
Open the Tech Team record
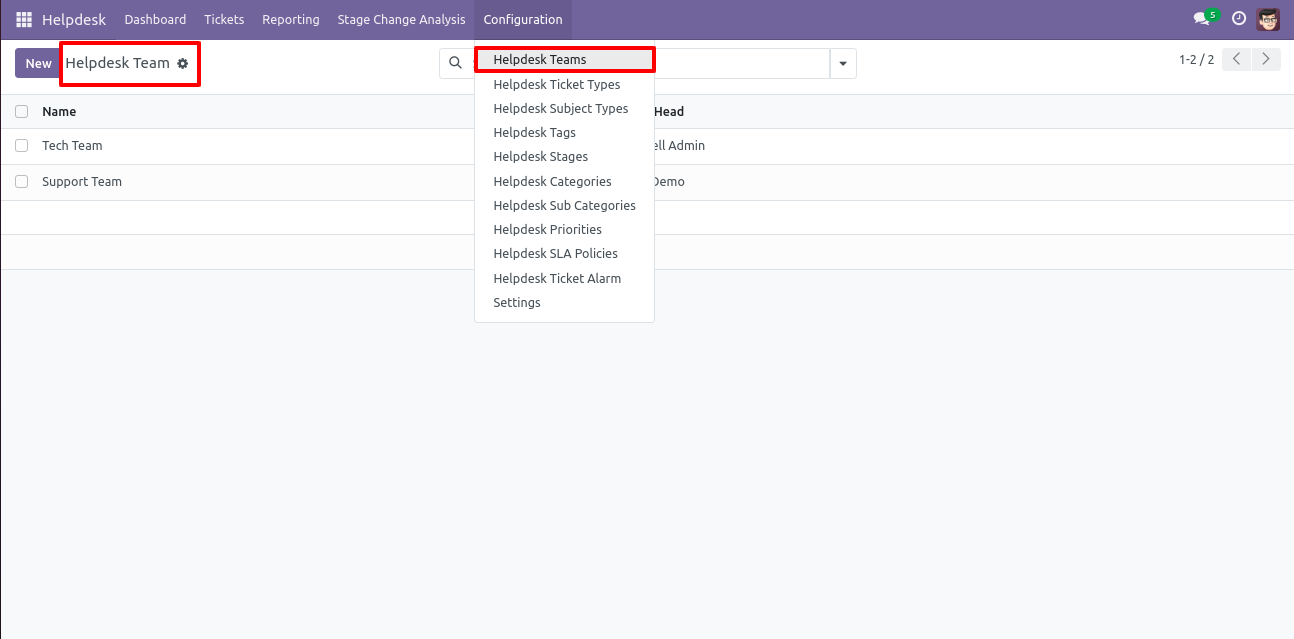tap(72, 145)
